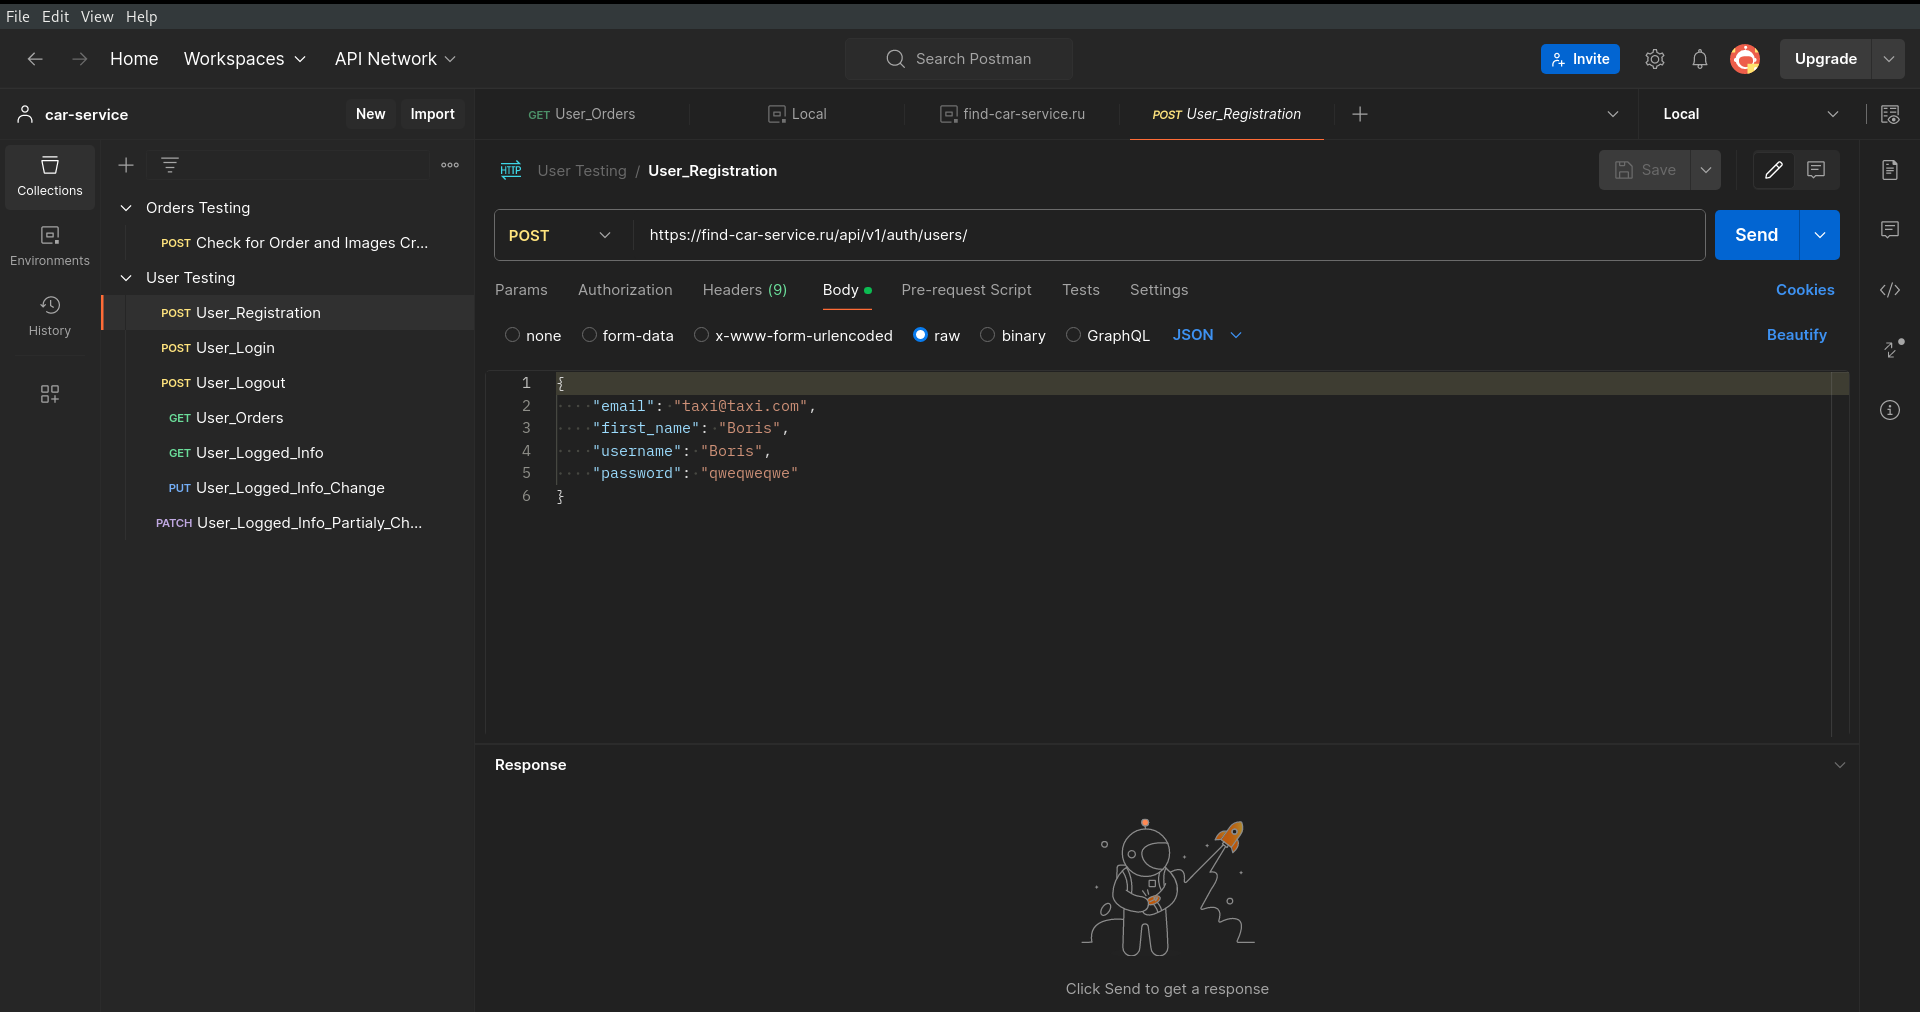Open environment quick look icon
The width and height of the screenshot is (1920, 1012).
click(1890, 114)
